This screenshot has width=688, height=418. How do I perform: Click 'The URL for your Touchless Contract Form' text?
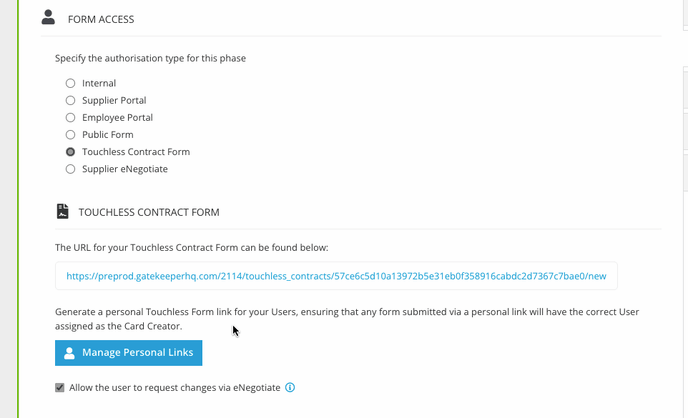coord(191,248)
